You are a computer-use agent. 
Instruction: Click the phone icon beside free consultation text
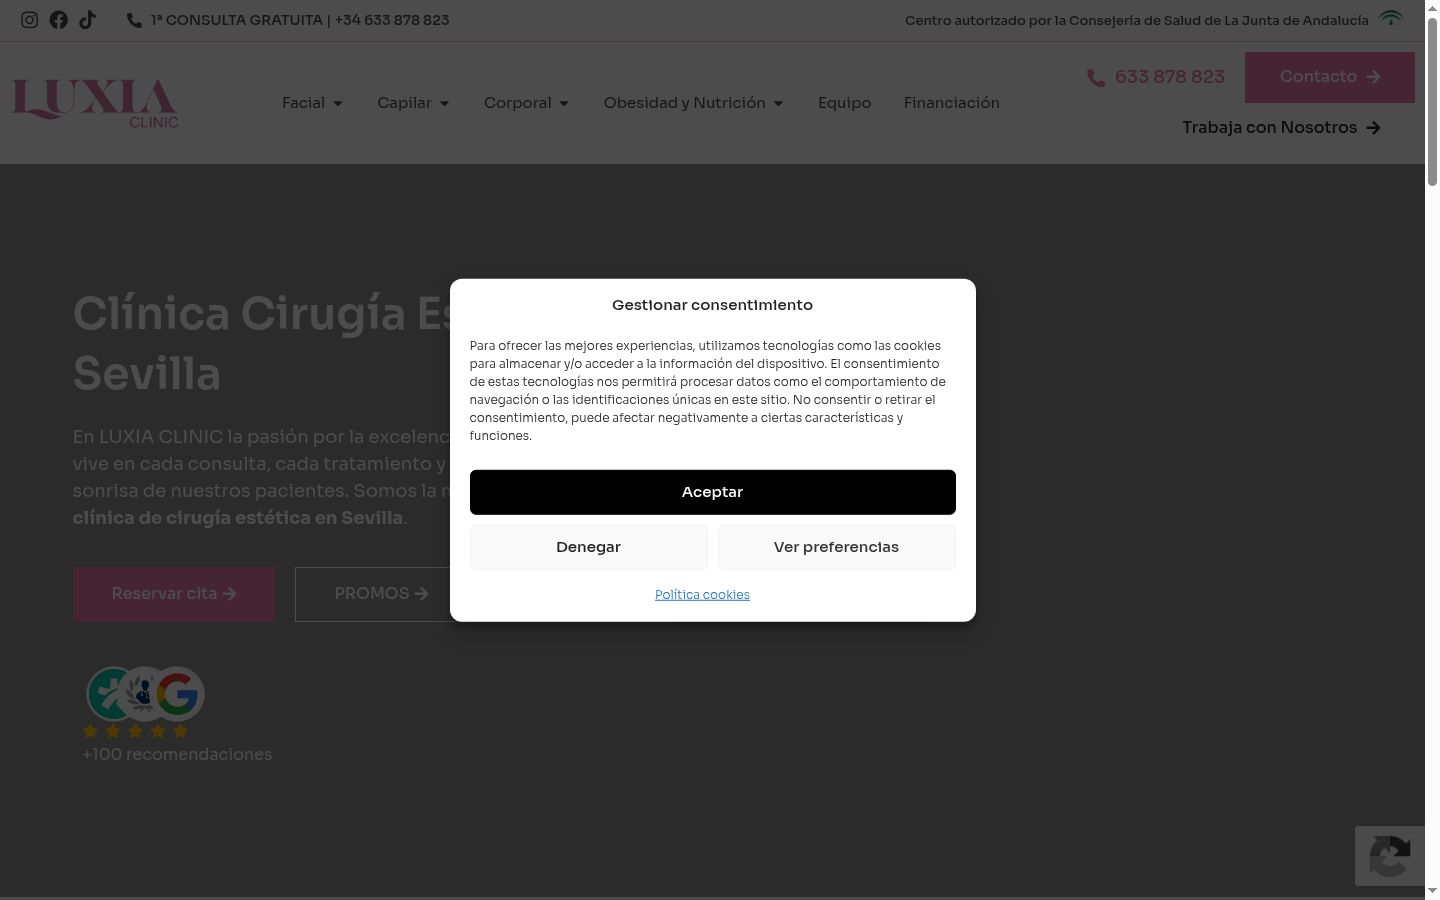point(134,20)
